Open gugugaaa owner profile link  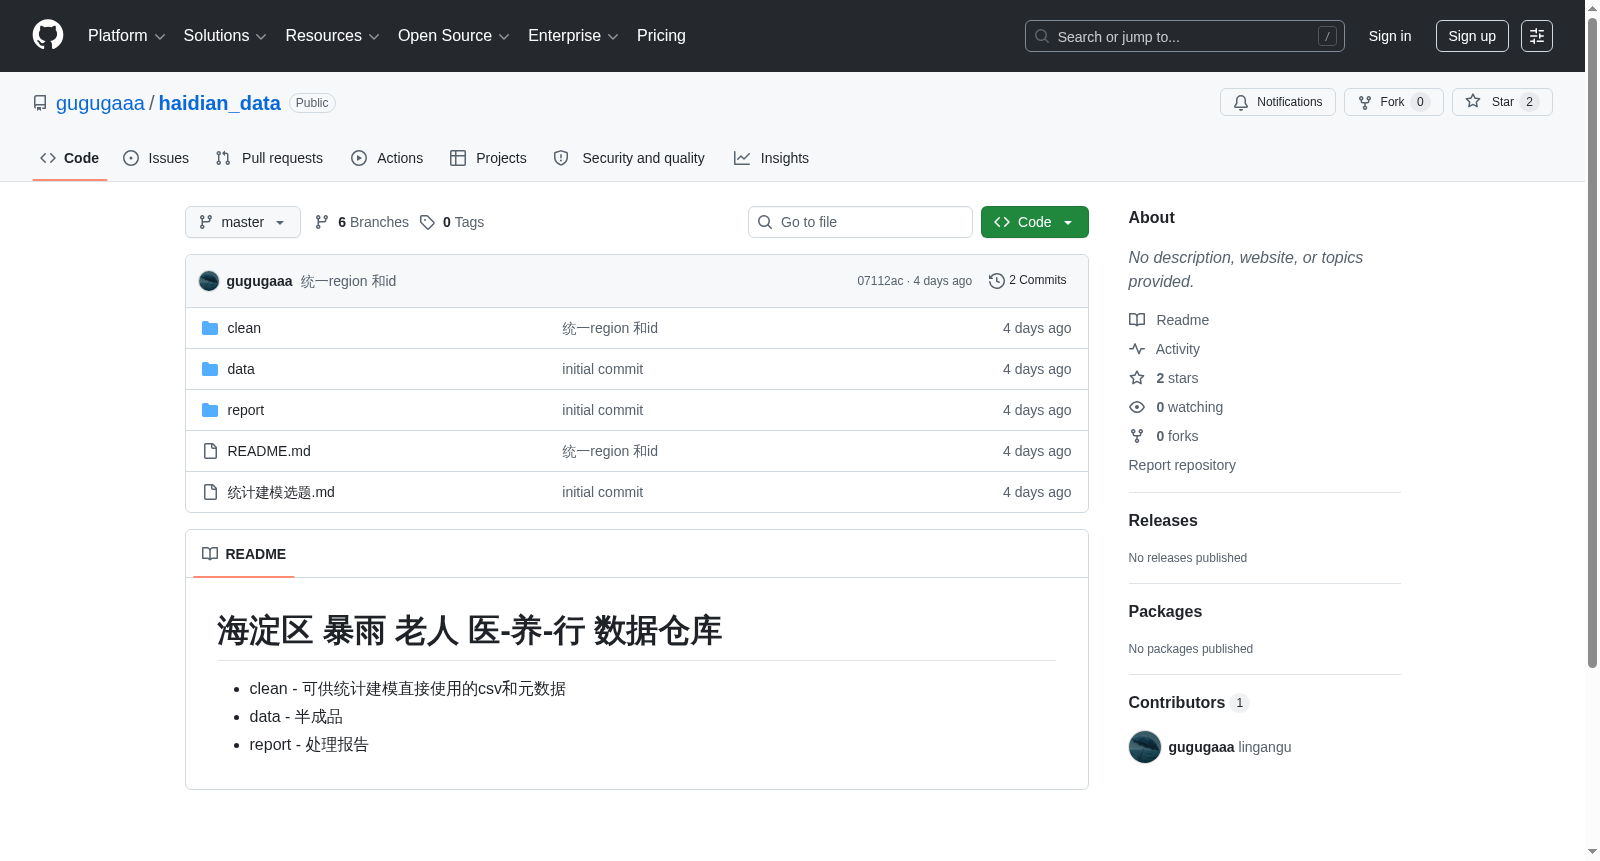(100, 103)
